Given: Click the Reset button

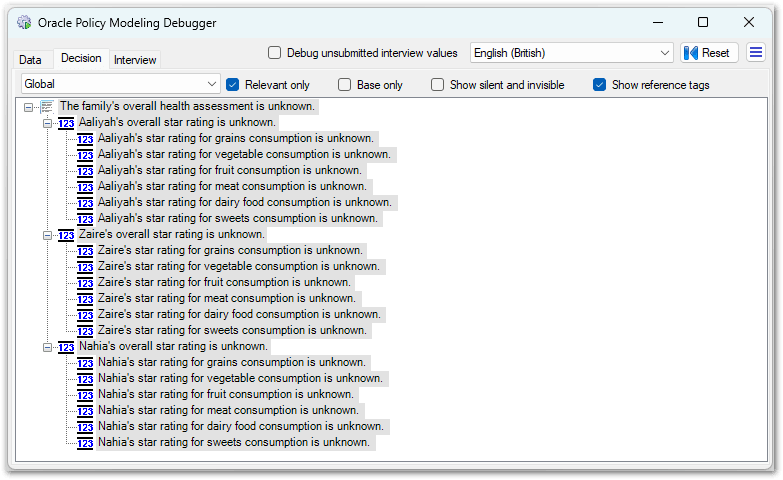Looking at the screenshot, I should pyautogui.click(x=709, y=52).
